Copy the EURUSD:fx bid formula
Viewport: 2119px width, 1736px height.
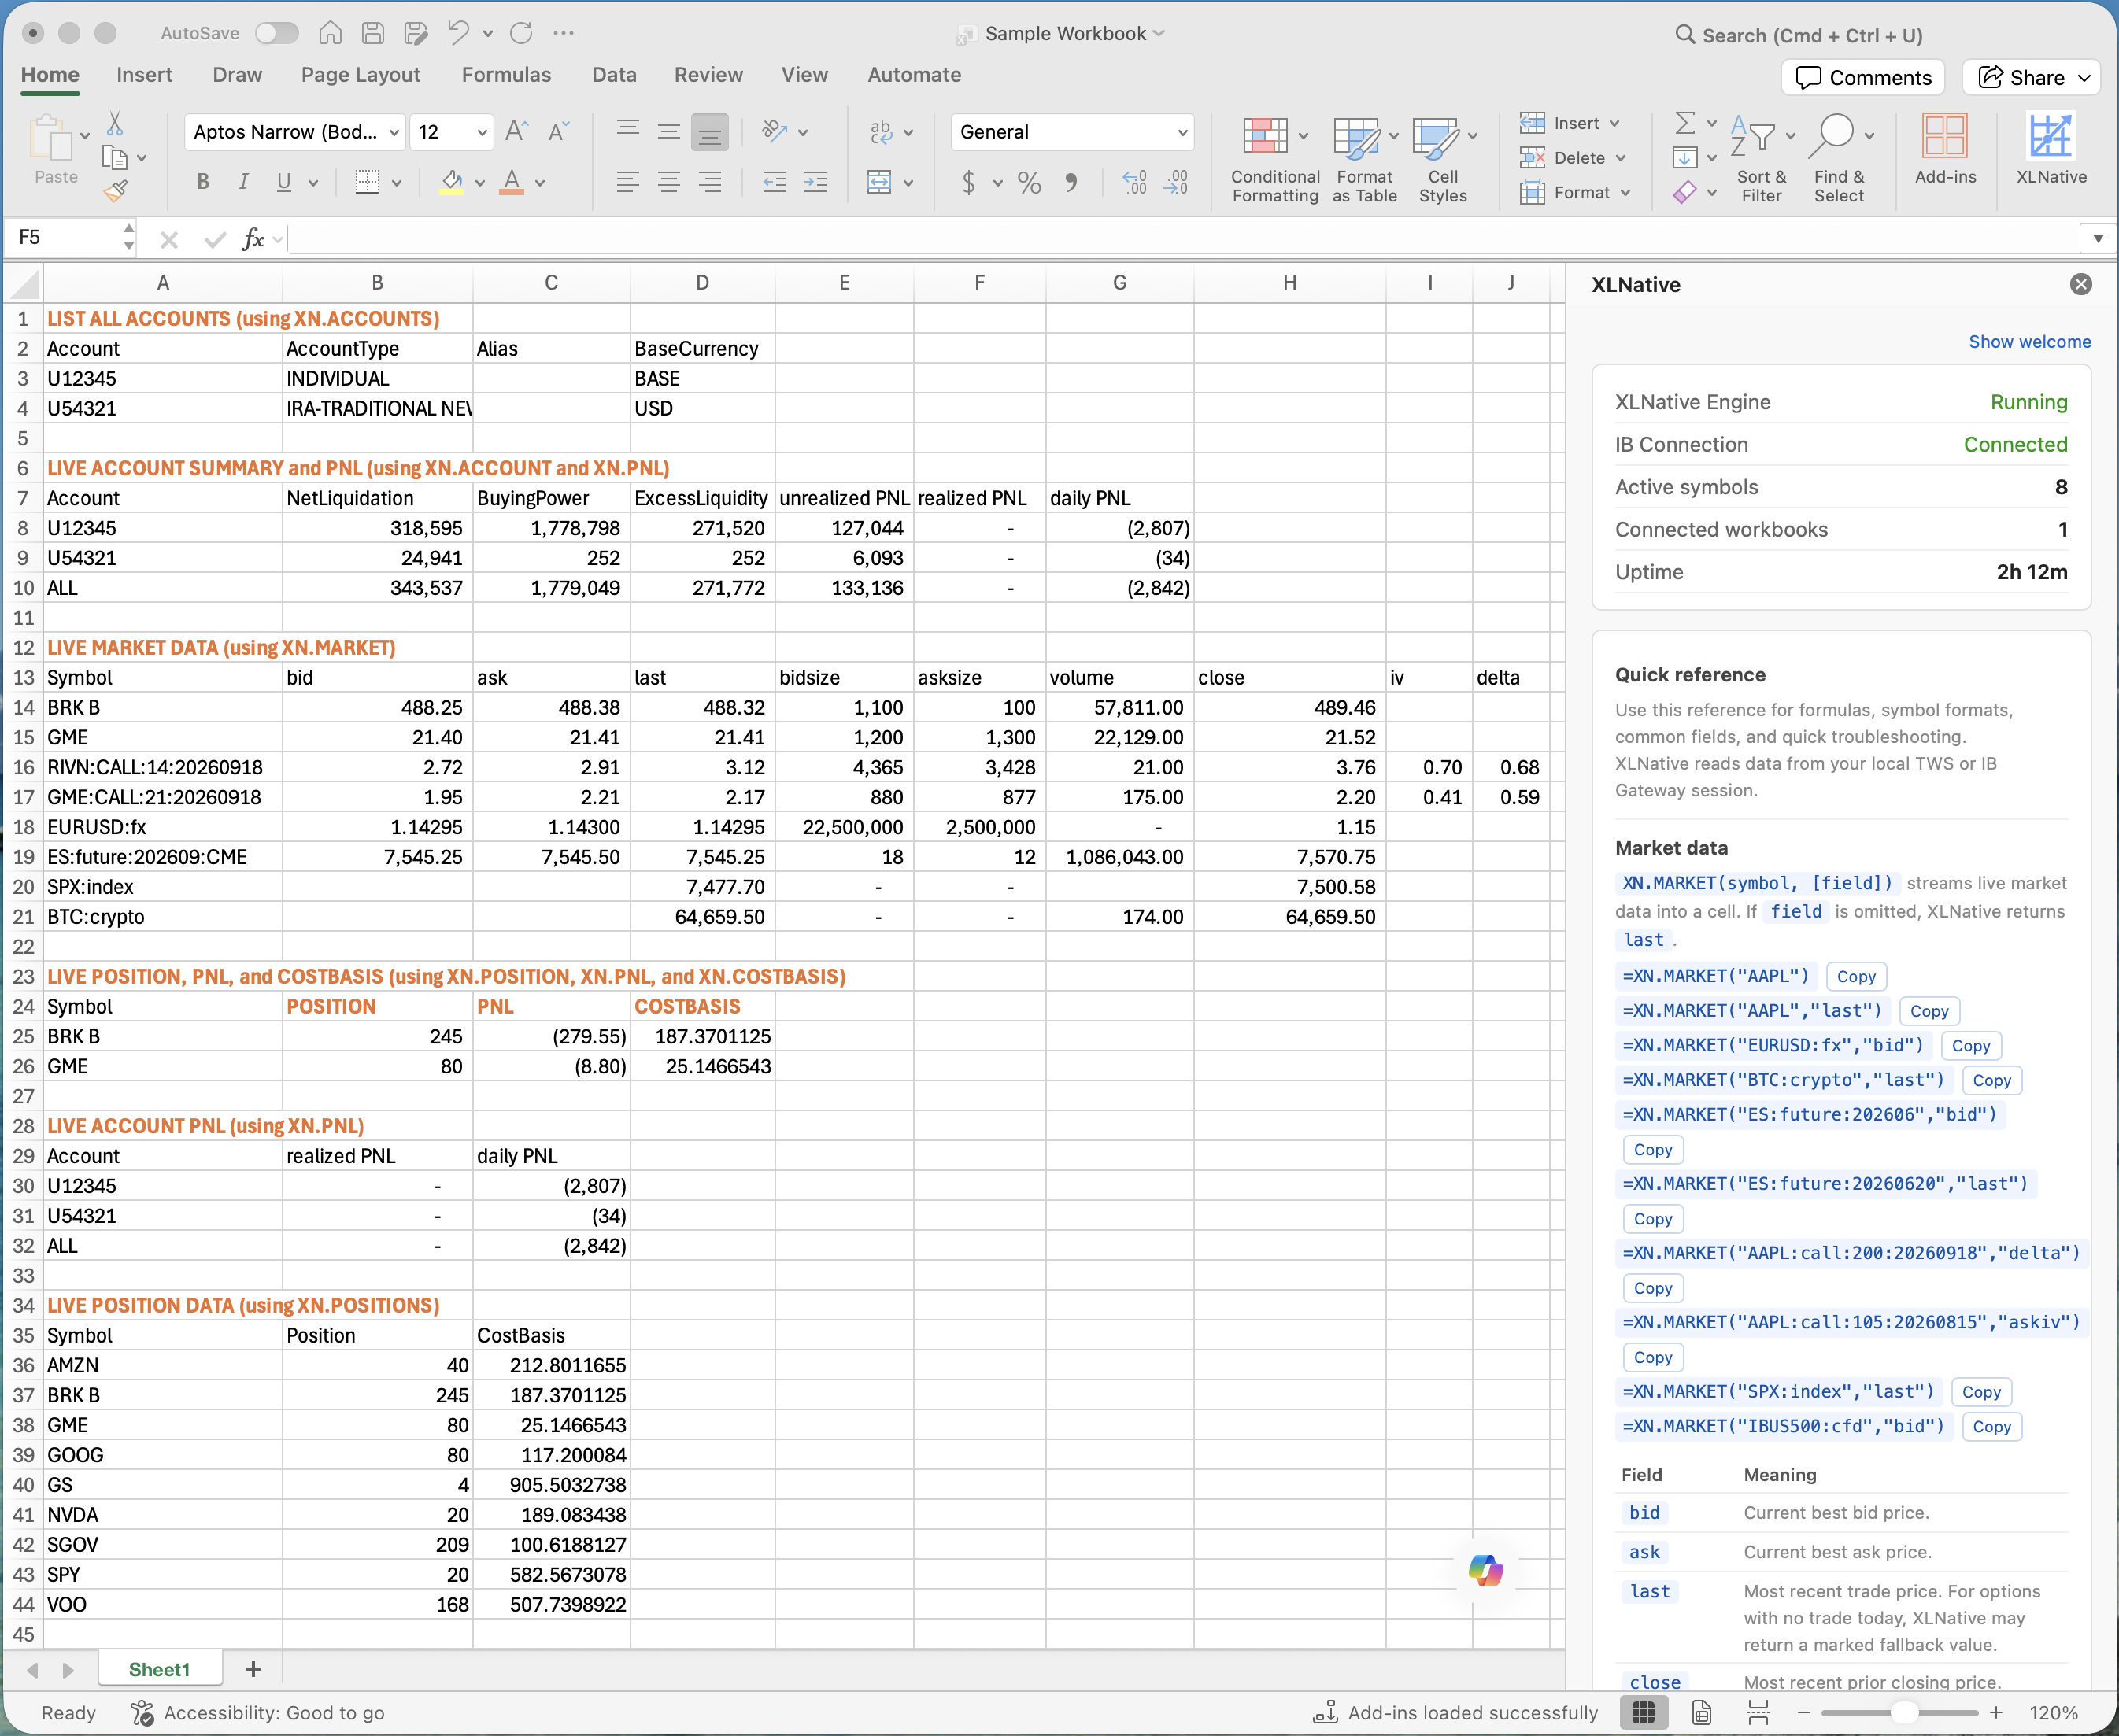pos(1971,1046)
